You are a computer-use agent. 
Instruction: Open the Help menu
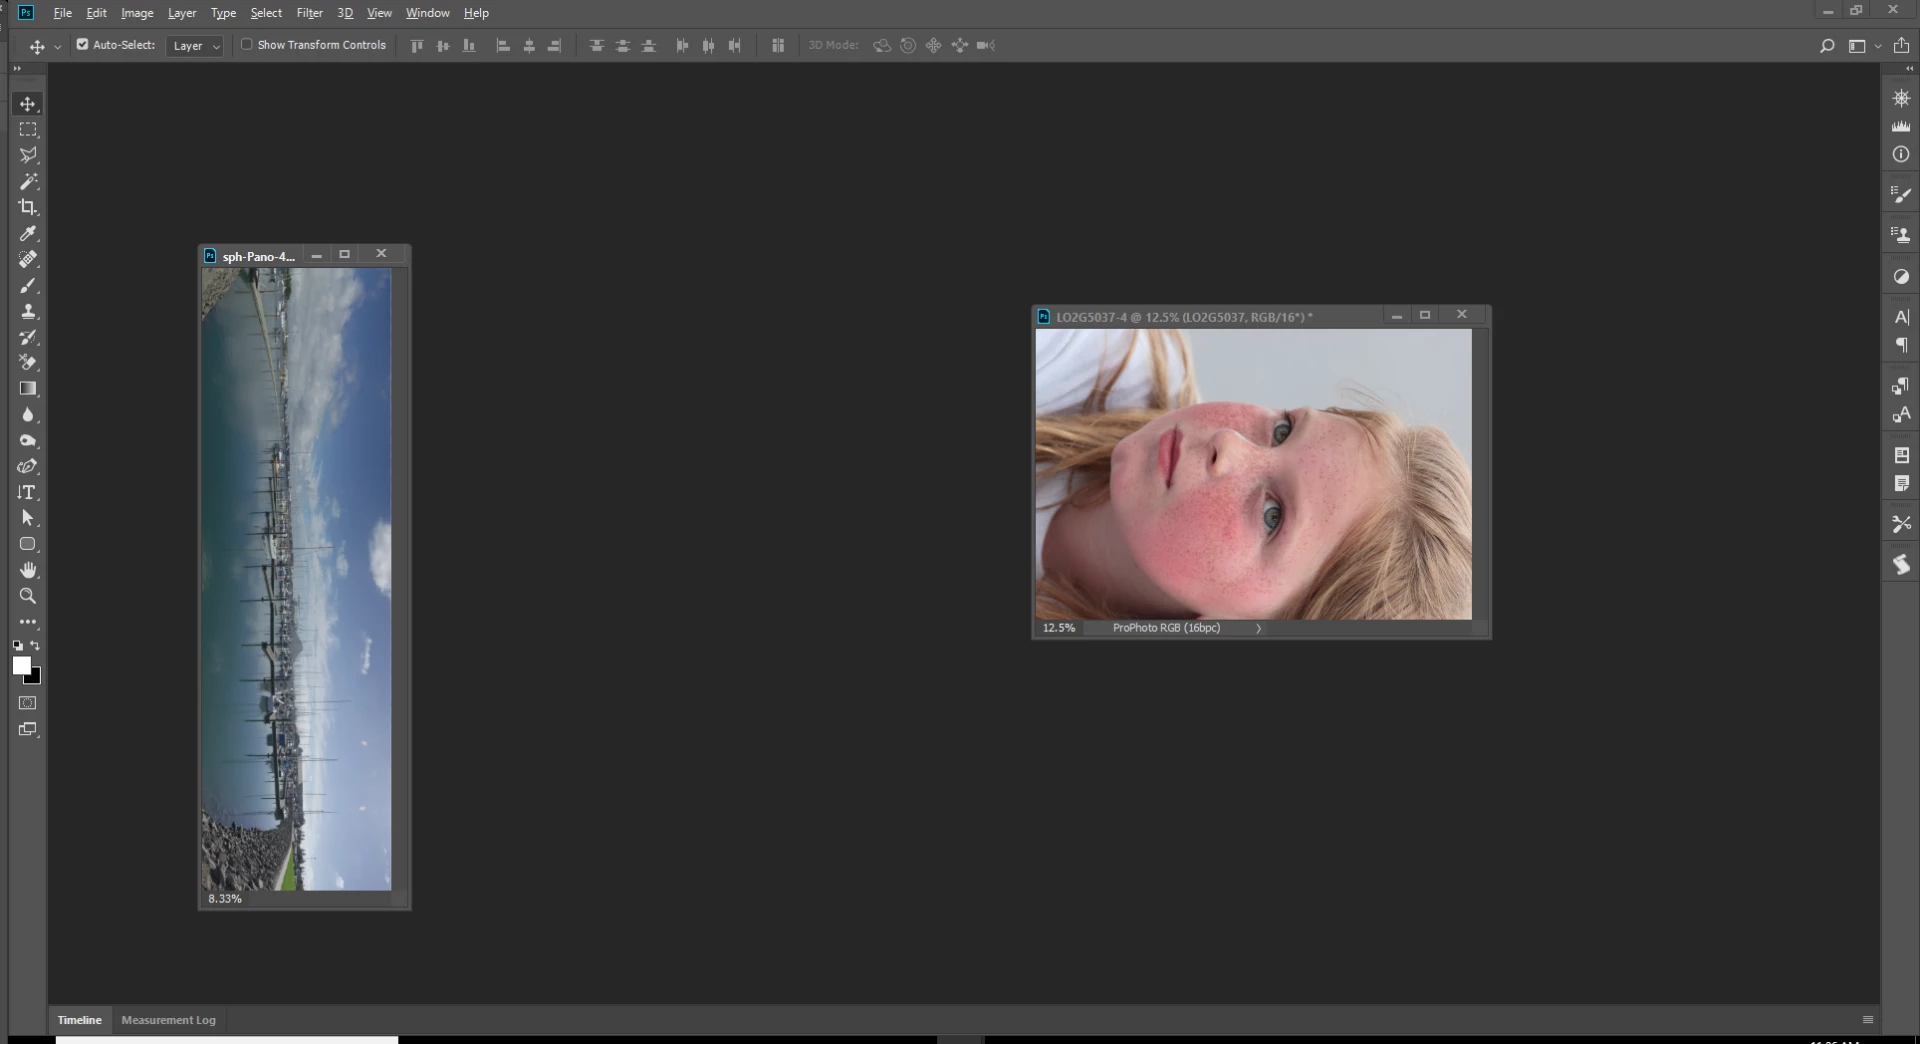(476, 13)
